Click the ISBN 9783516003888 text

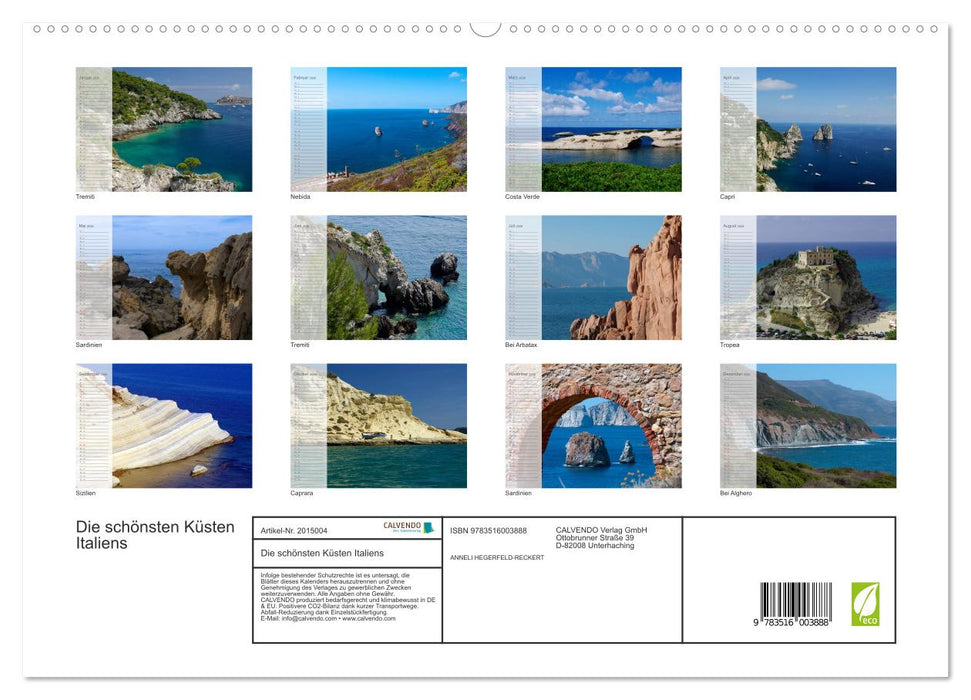(490, 532)
